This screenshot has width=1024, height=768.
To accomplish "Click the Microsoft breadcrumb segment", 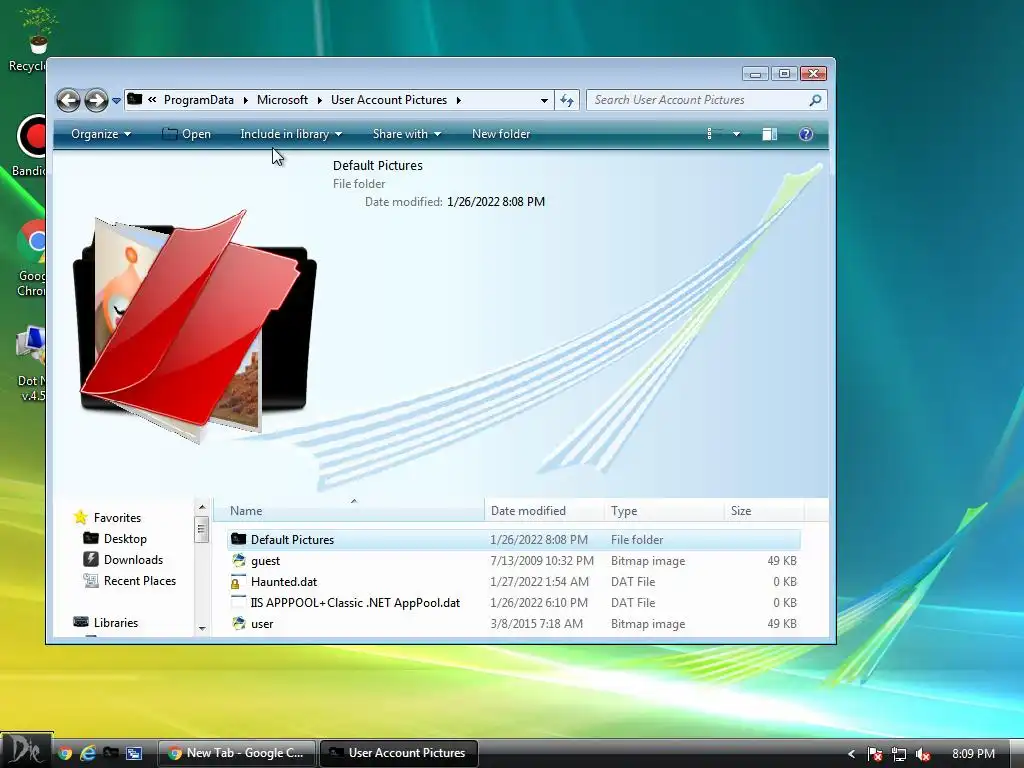I will tap(282, 100).
